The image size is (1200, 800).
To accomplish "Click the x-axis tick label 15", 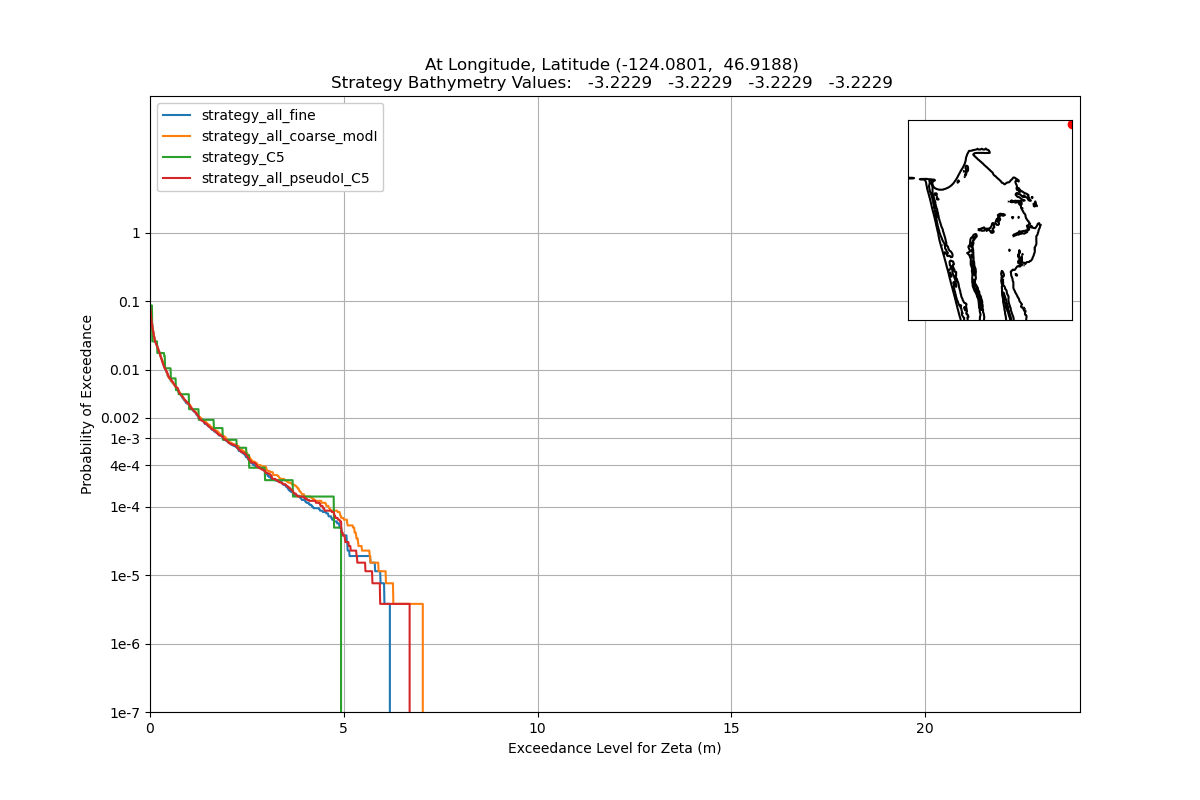I will click(731, 728).
